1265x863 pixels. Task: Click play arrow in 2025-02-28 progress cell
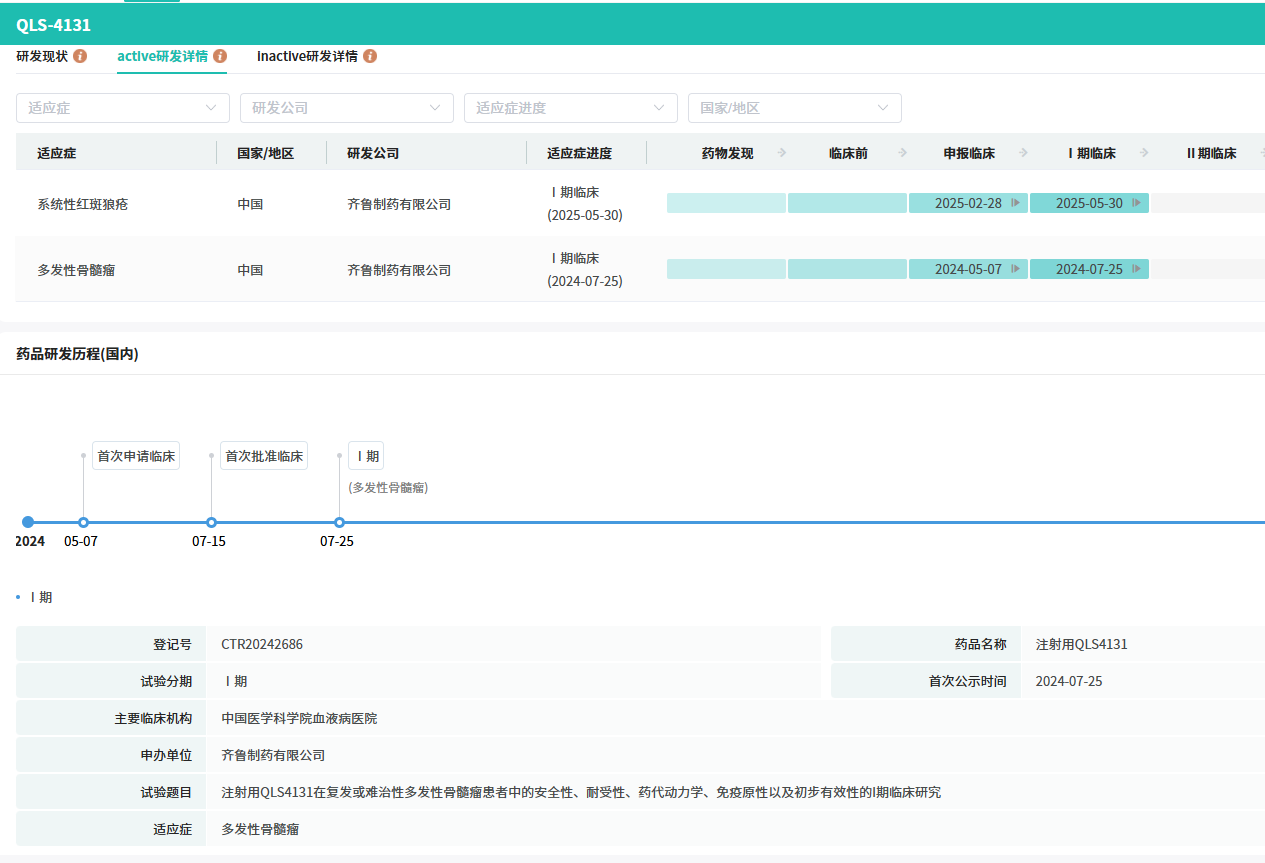pos(1015,203)
